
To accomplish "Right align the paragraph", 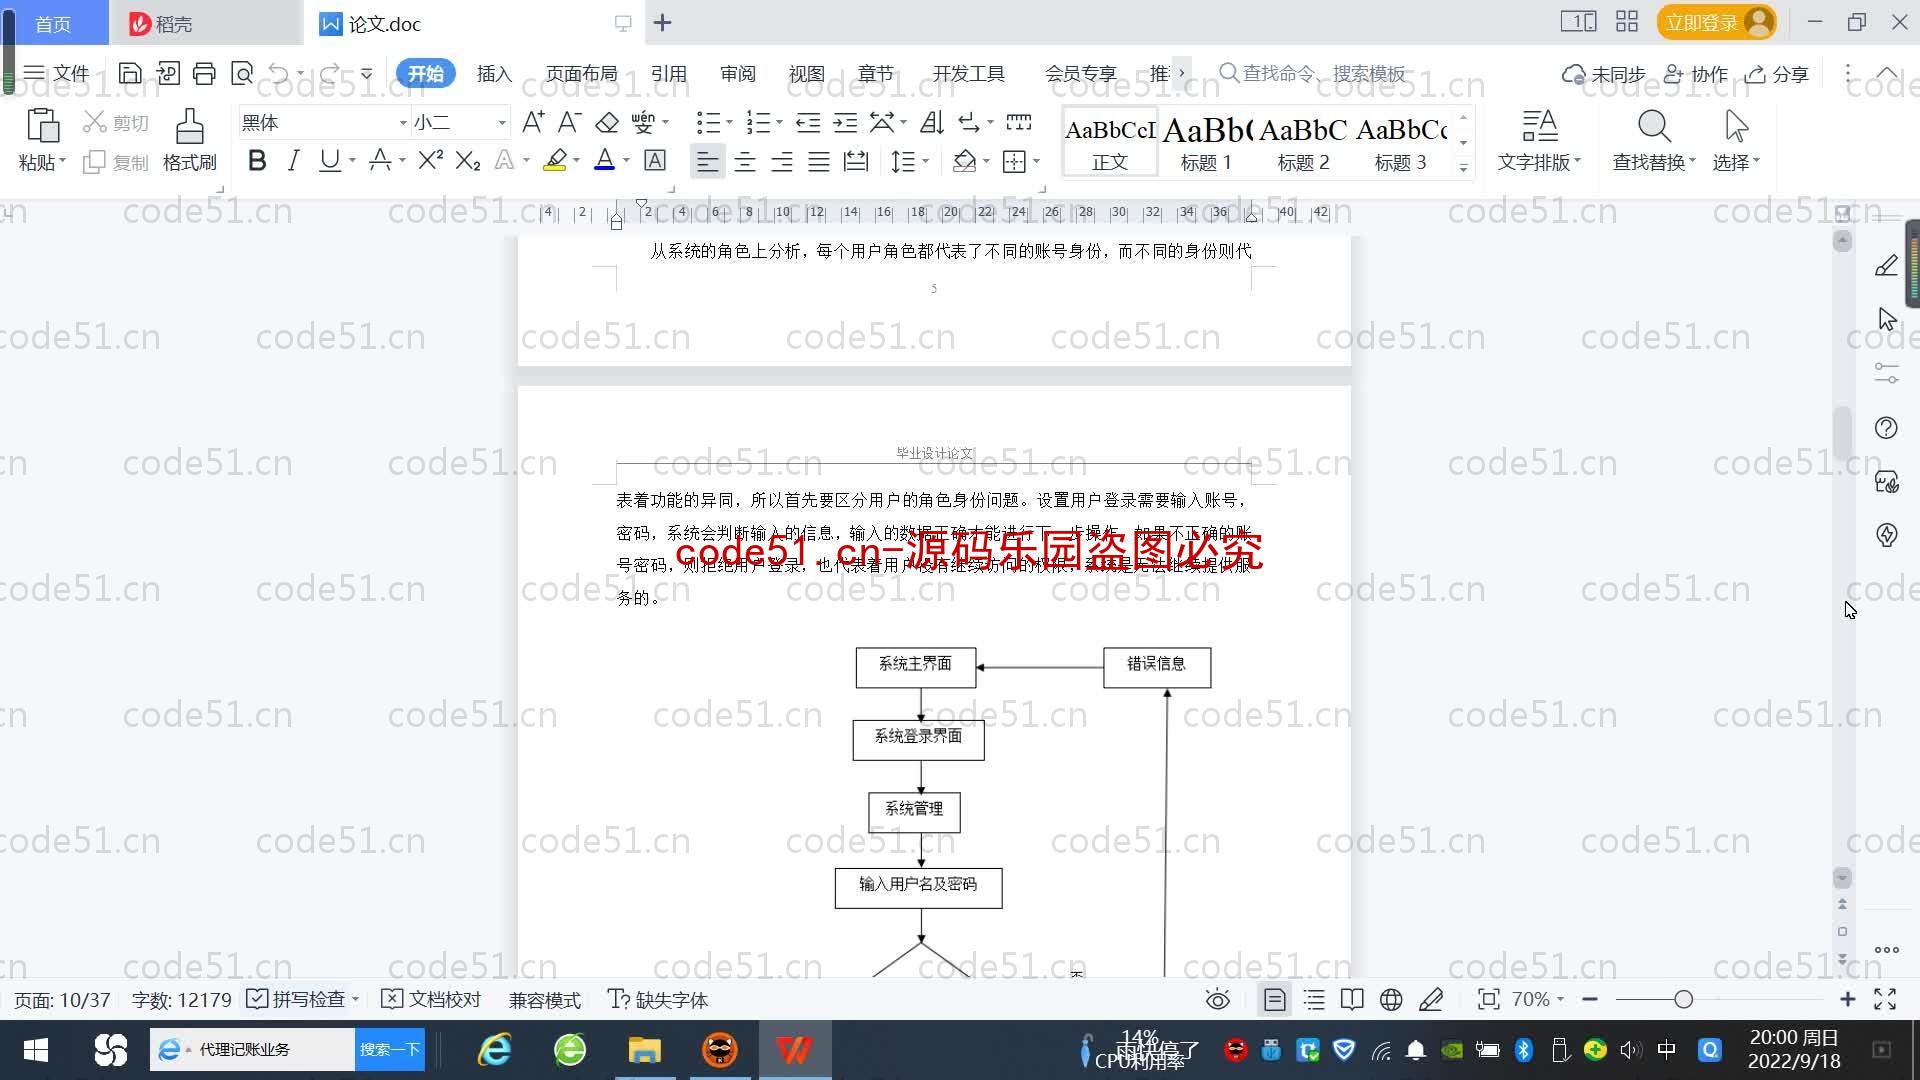I will [x=781, y=161].
